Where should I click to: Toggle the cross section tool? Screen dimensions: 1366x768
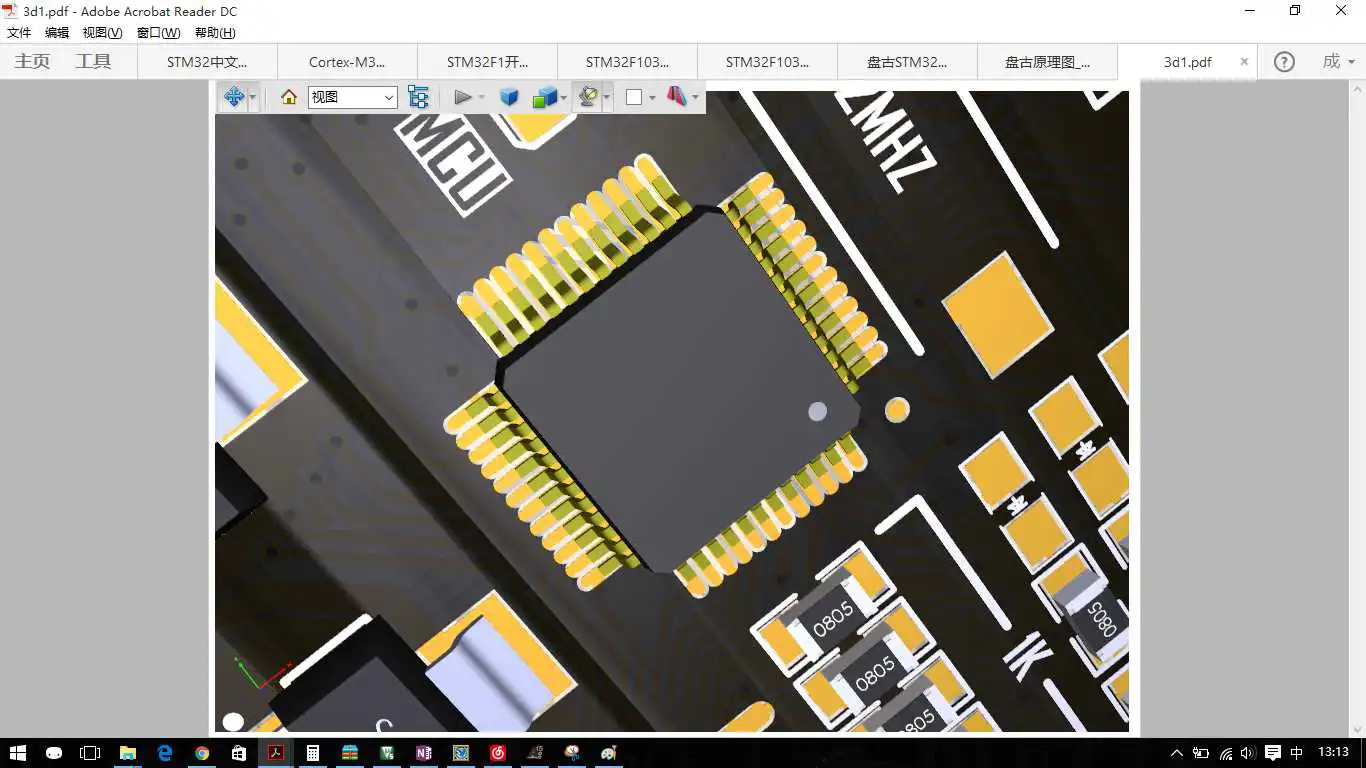(x=678, y=97)
